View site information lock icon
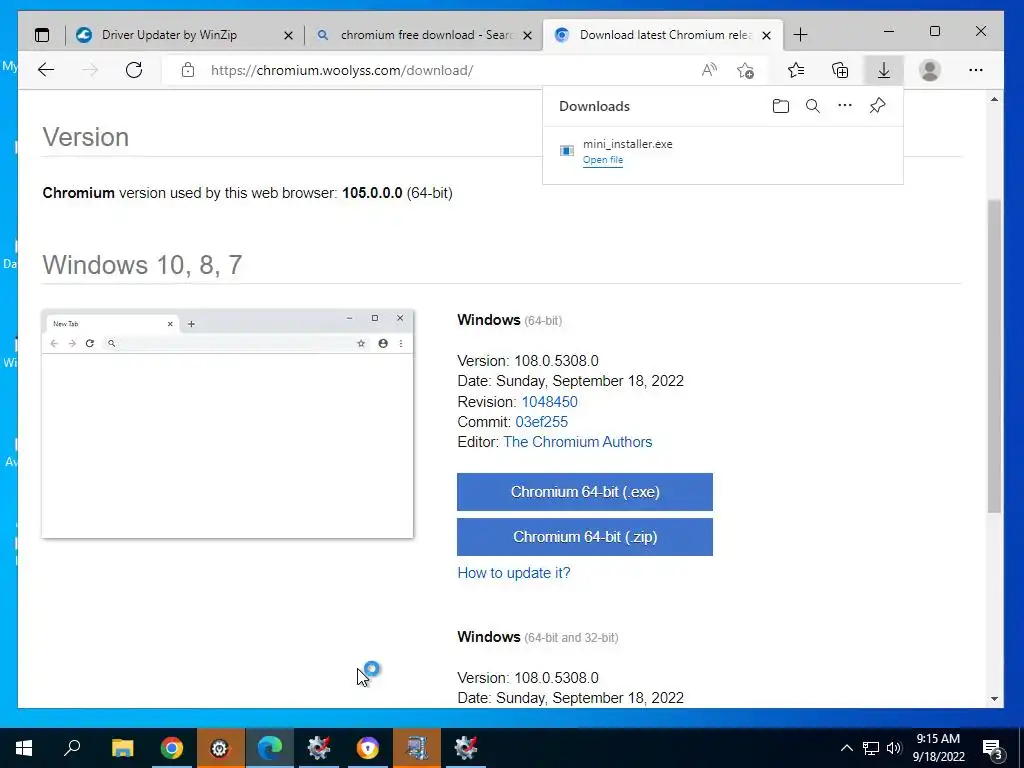 click(188, 70)
